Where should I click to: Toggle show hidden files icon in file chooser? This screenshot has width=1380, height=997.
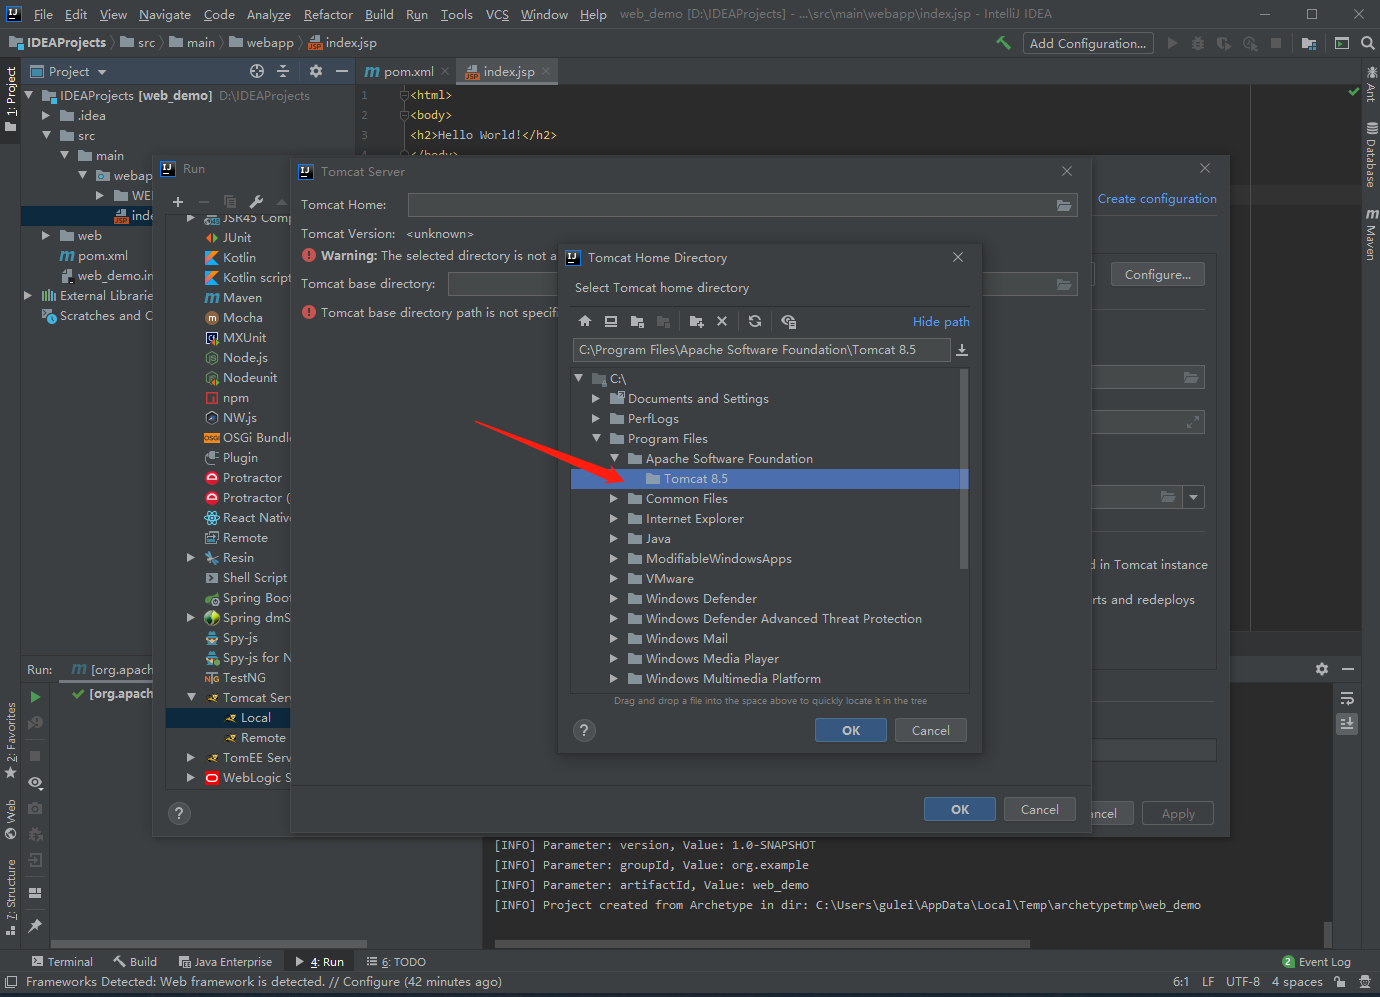click(x=789, y=321)
